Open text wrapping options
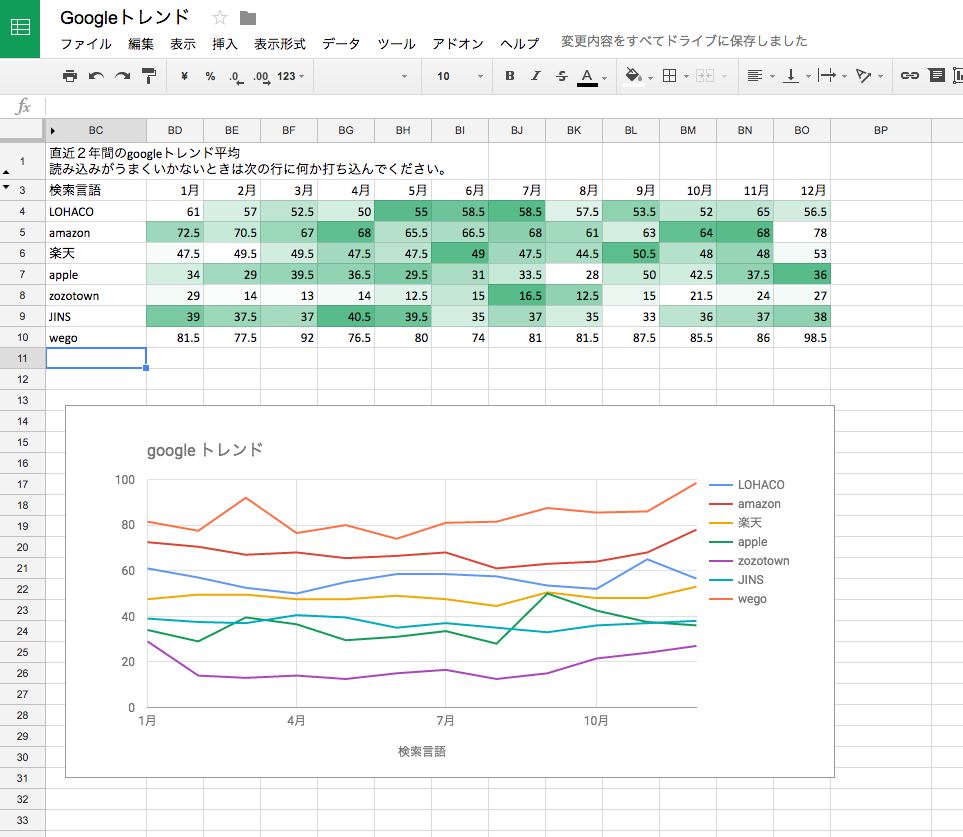 (x=827, y=76)
